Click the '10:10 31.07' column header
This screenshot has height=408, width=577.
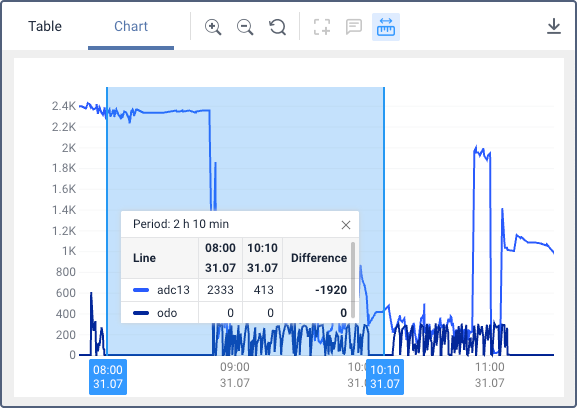[x=262, y=258]
